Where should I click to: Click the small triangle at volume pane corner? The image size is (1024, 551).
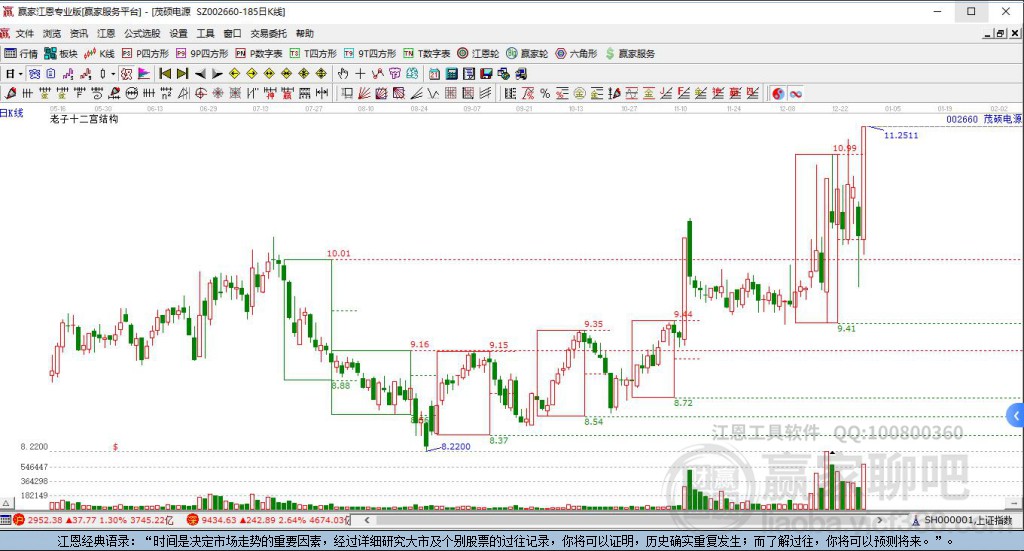click(7, 503)
